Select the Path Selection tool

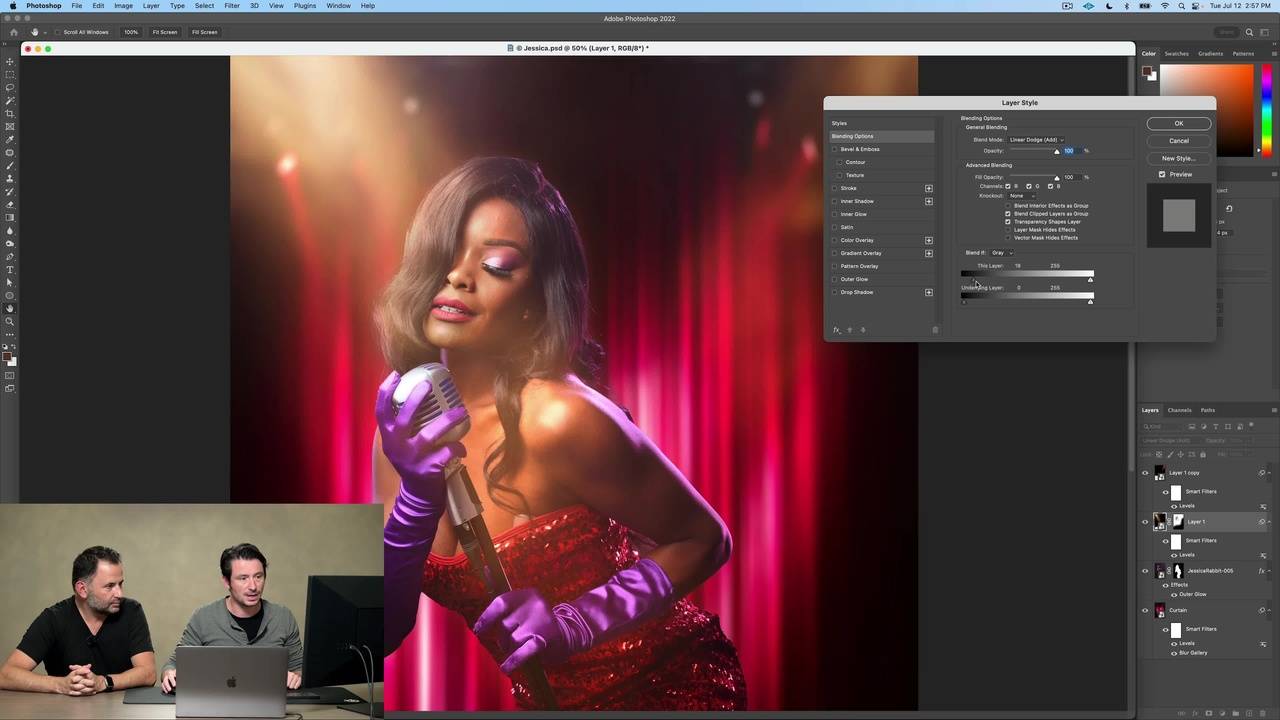pyautogui.click(x=10, y=283)
